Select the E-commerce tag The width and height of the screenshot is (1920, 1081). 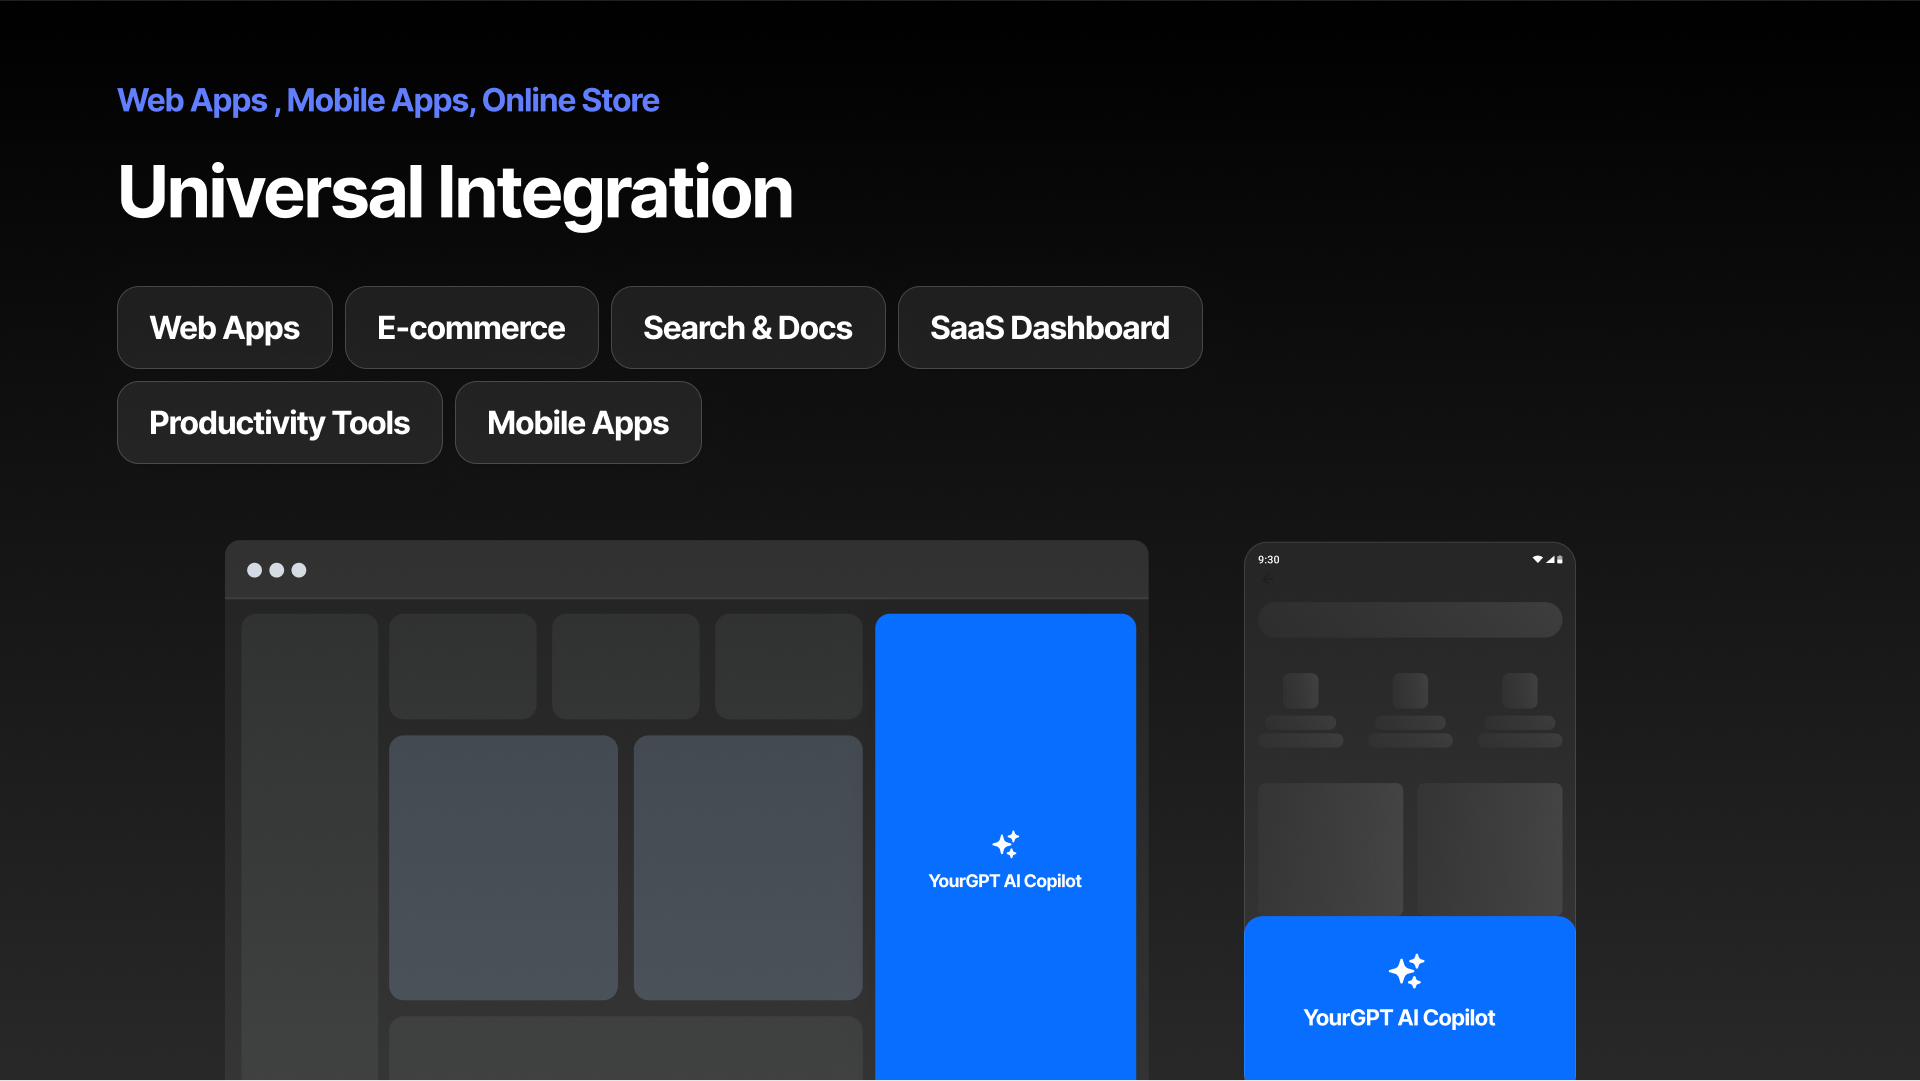coord(471,328)
